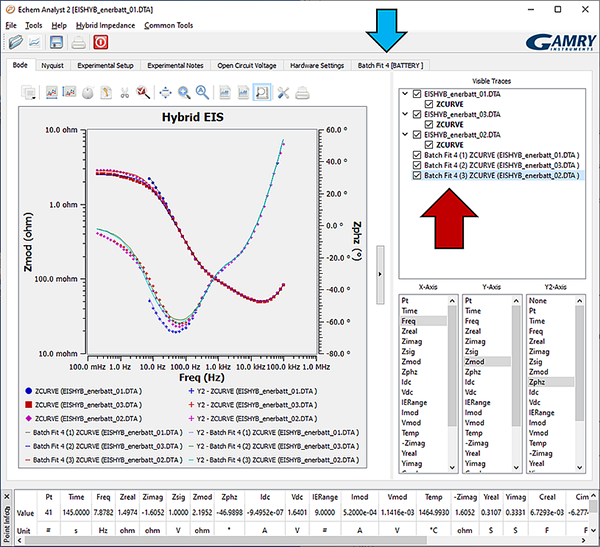600x547 pixels.
Task: Switch to the Batch Fit 4 [BATTERY] tab
Action: pyautogui.click(x=390, y=65)
